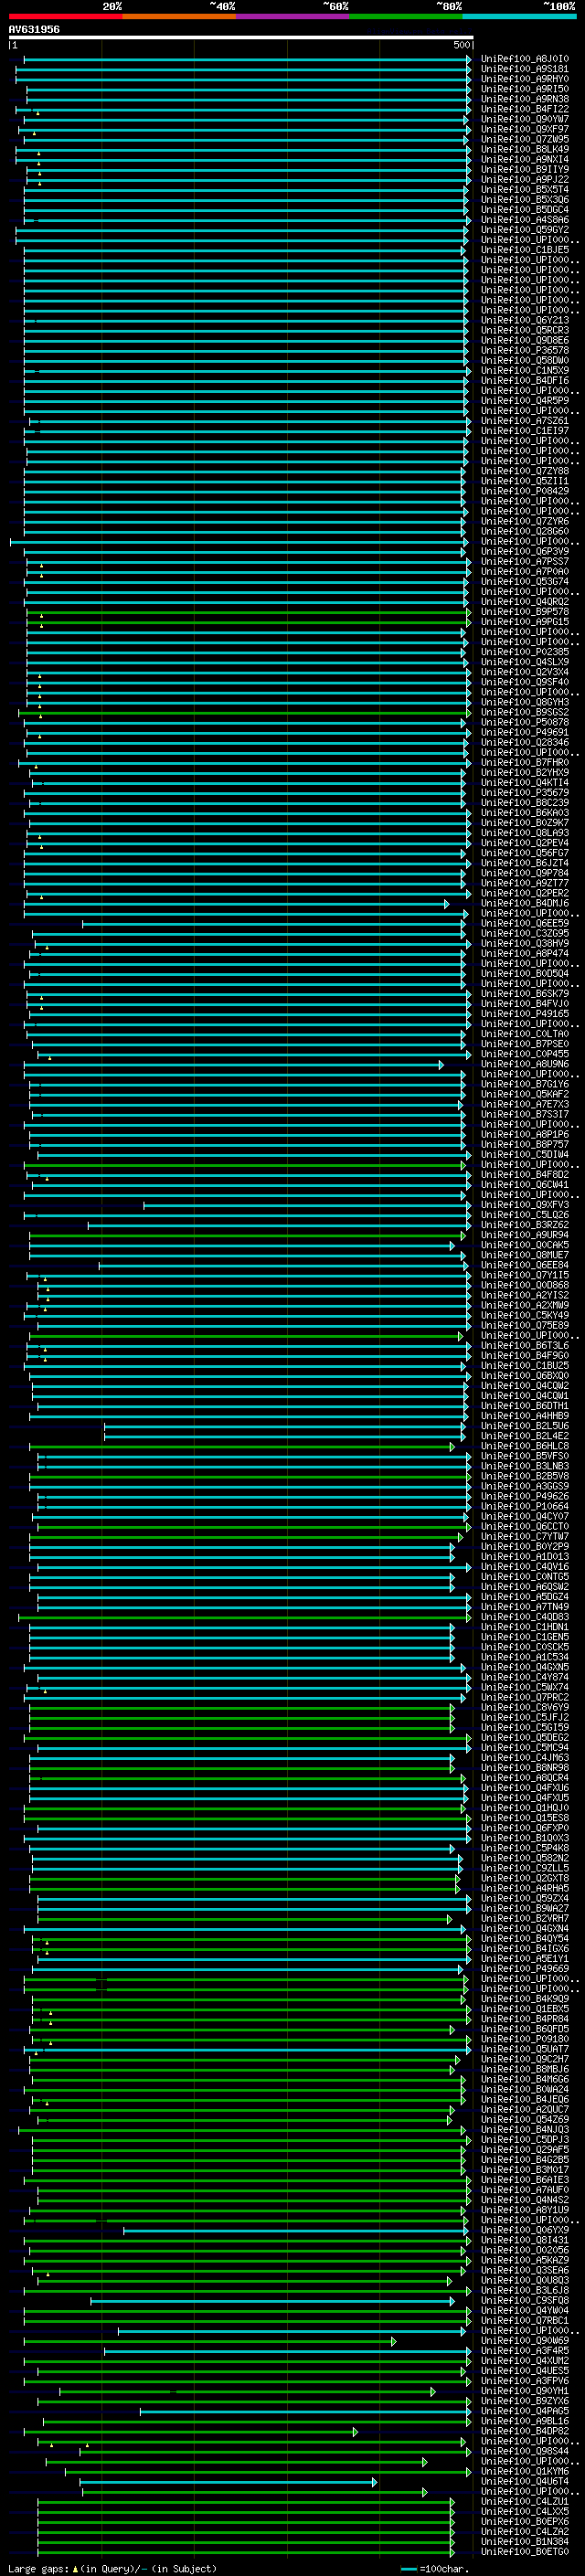The width and height of the screenshot is (585, 2576).
Task: Select the UniRef100_A5KAZ9 label
Action: tap(524, 2260)
